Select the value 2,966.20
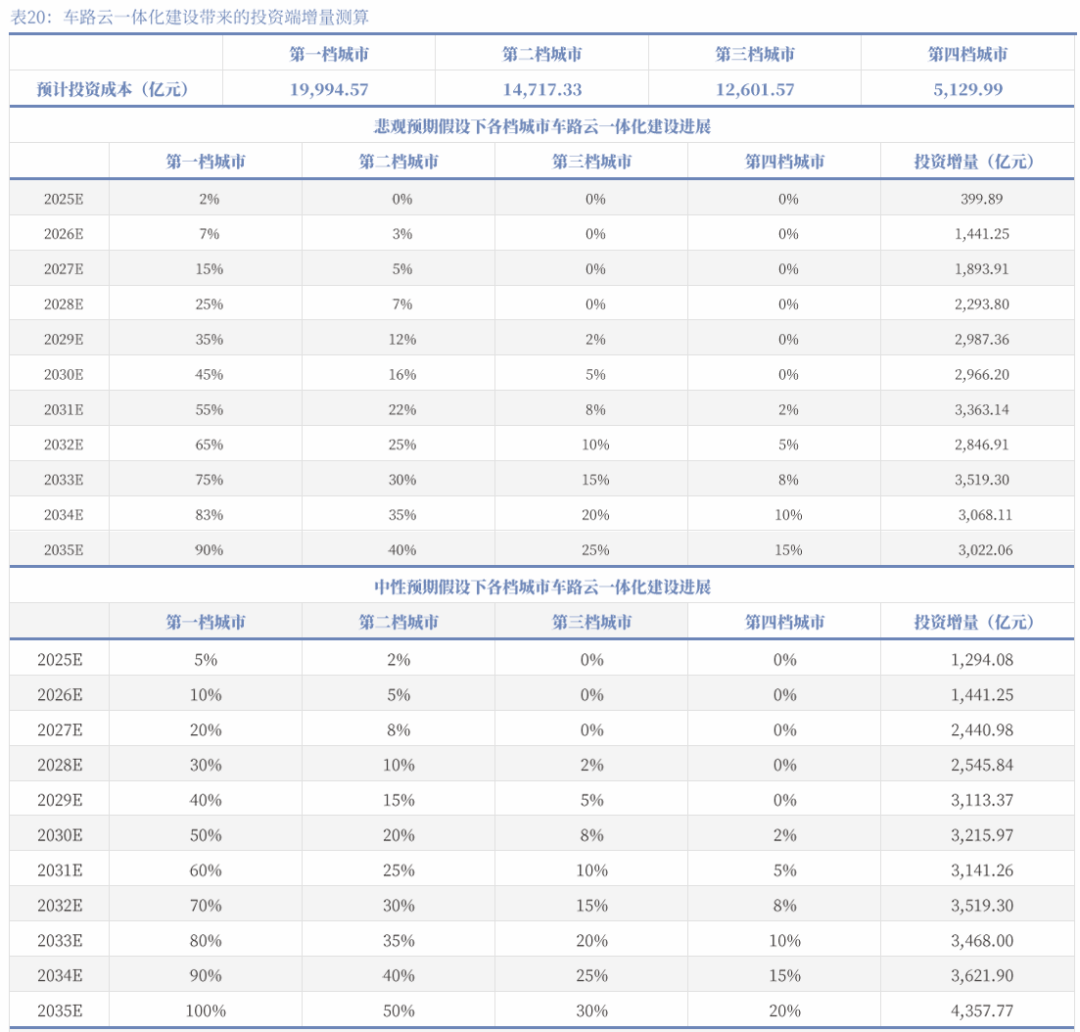The height and width of the screenshot is (1032, 1080). tap(982, 375)
